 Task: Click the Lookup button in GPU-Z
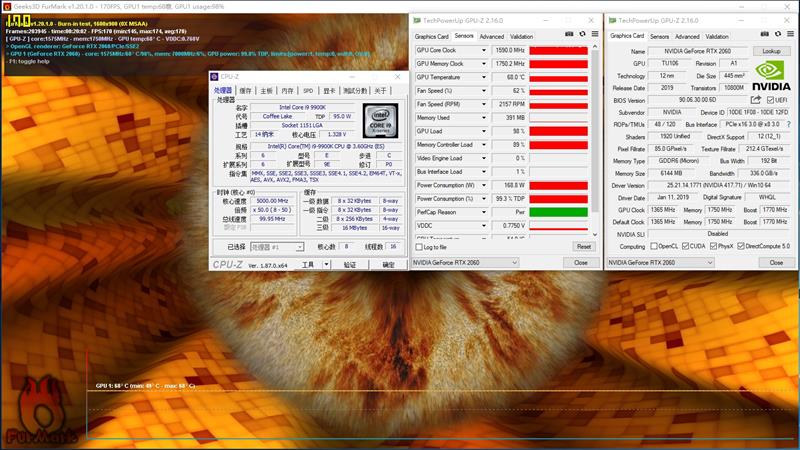[771, 51]
